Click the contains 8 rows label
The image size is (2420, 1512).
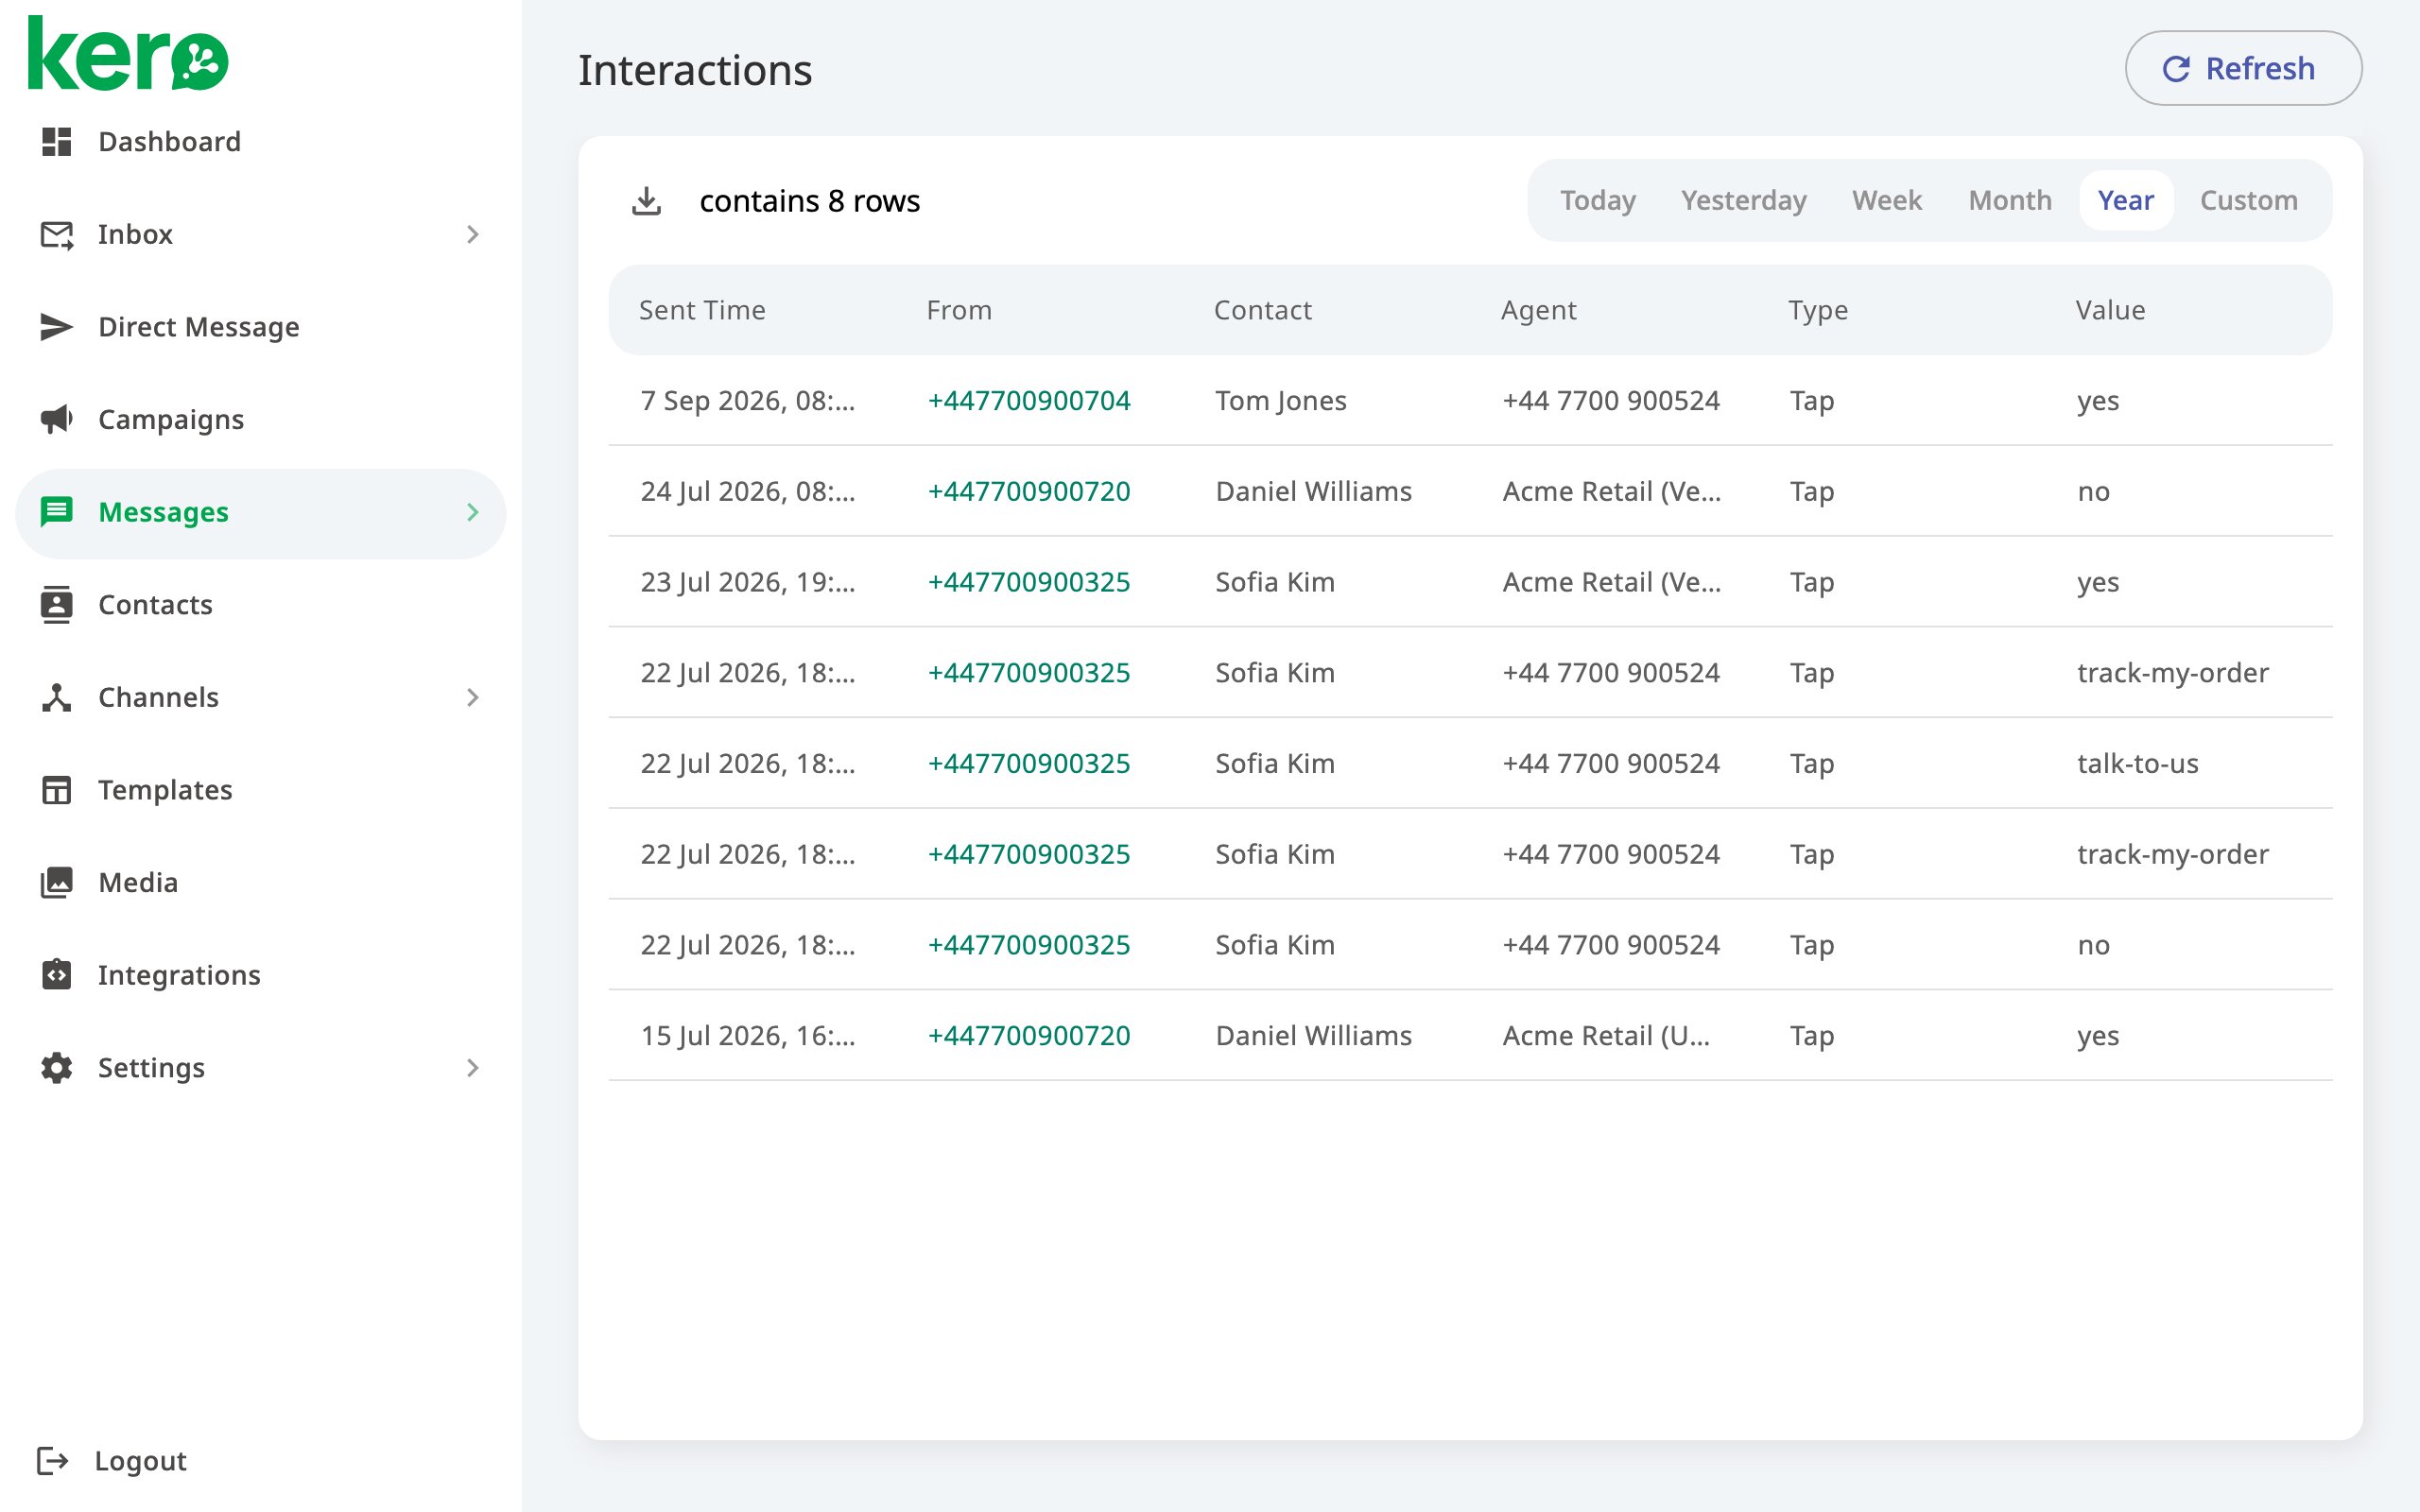(809, 201)
